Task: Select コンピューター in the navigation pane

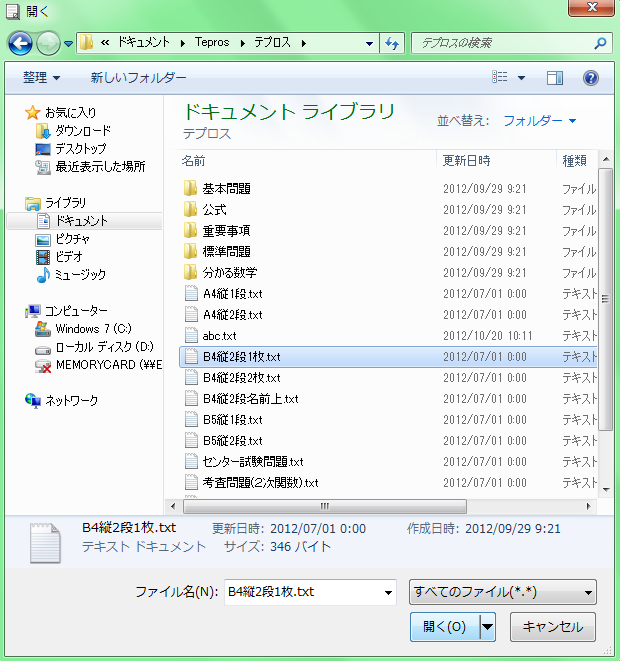Action: (66, 311)
